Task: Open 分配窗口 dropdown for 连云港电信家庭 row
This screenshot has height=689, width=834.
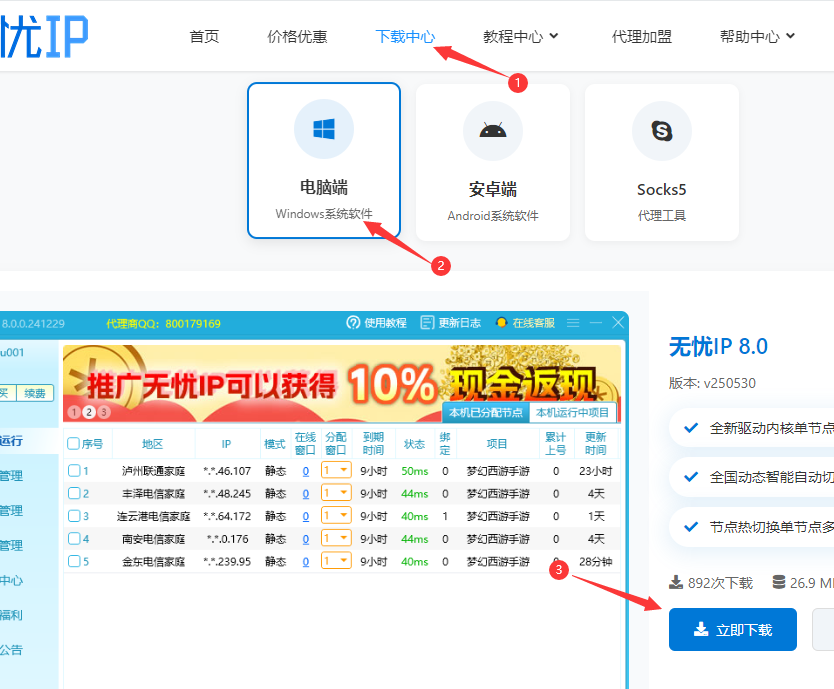Action: 336,516
